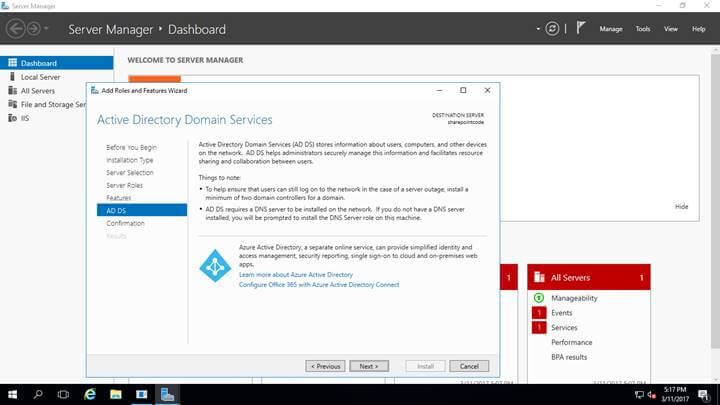Open dropdown arrow left of refresh icon

538,29
